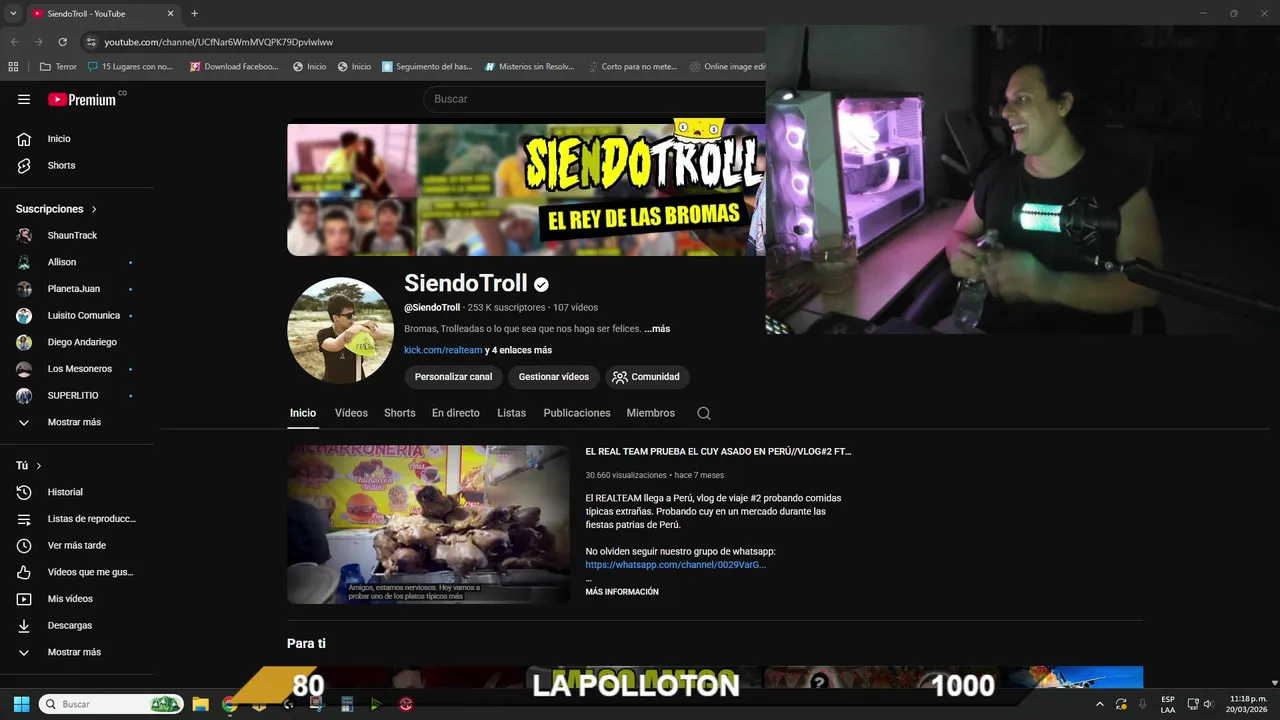The width and height of the screenshot is (1280, 720).
Task: Select the Inicio channel tab
Action: click(x=303, y=413)
